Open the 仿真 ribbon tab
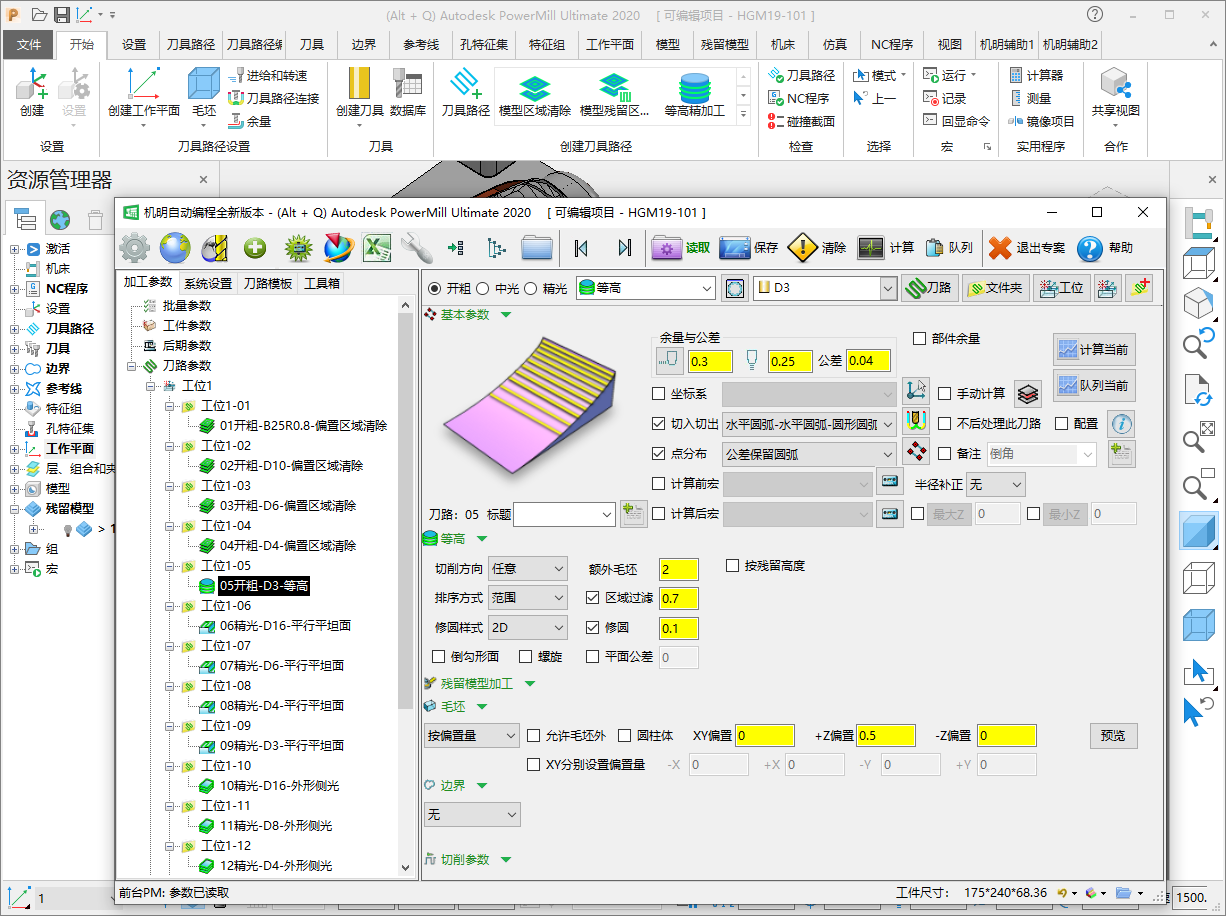This screenshot has width=1226, height=916. (834, 45)
